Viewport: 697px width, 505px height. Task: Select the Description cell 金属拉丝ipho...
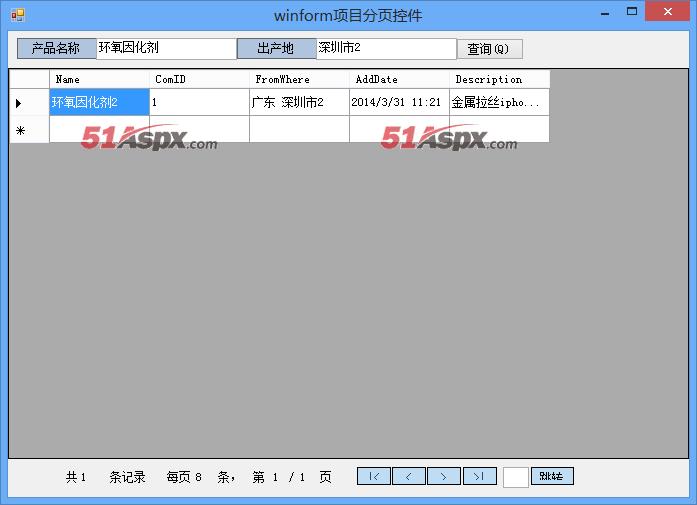(500, 102)
